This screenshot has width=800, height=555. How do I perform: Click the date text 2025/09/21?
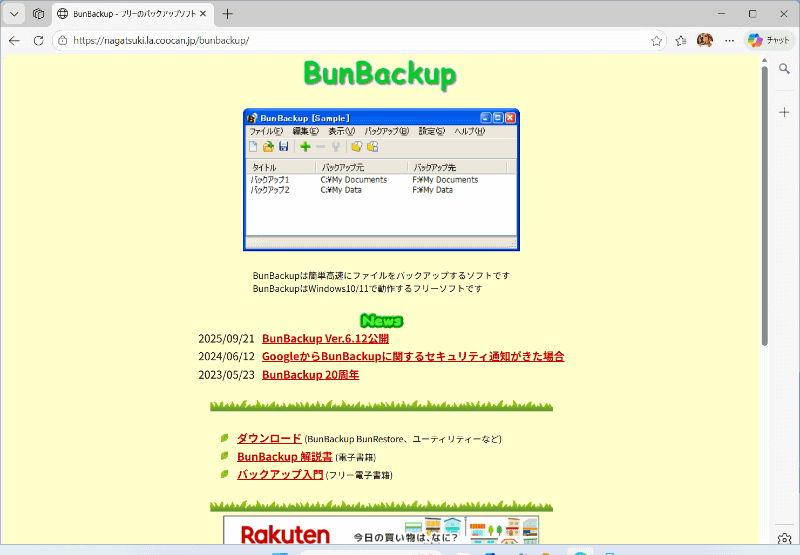click(x=227, y=339)
